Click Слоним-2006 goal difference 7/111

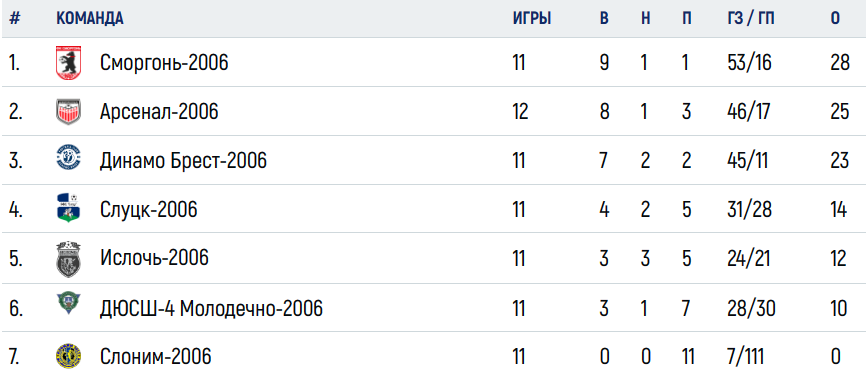pos(746,357)
